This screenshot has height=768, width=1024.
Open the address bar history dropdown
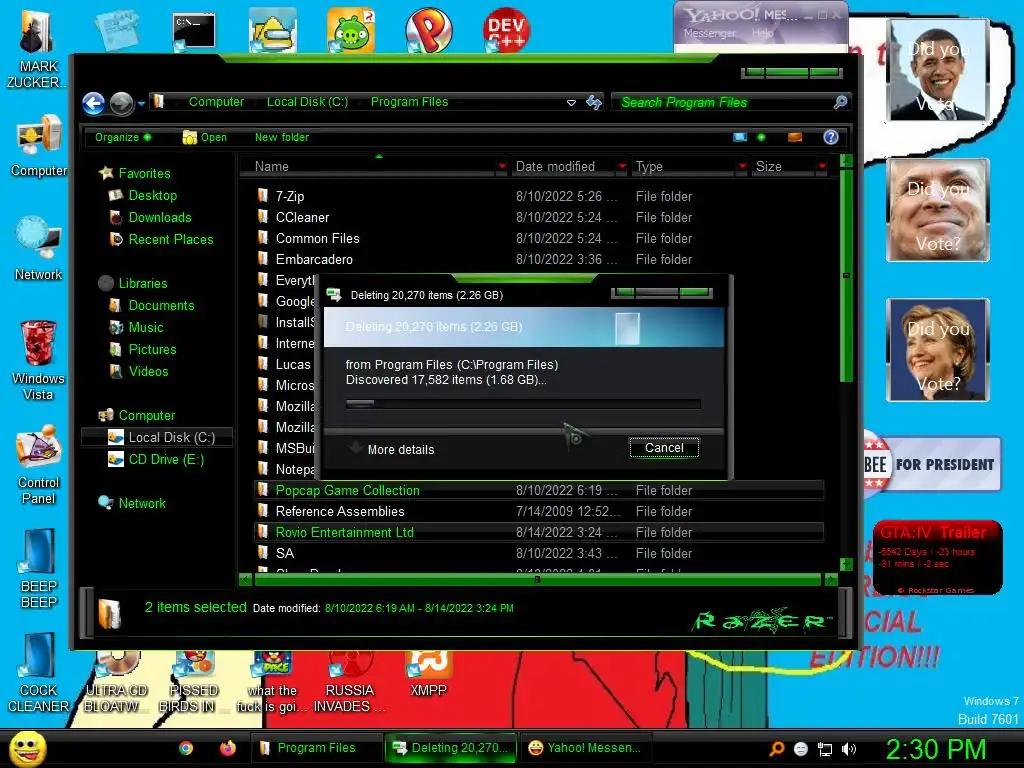click(571, 103)
